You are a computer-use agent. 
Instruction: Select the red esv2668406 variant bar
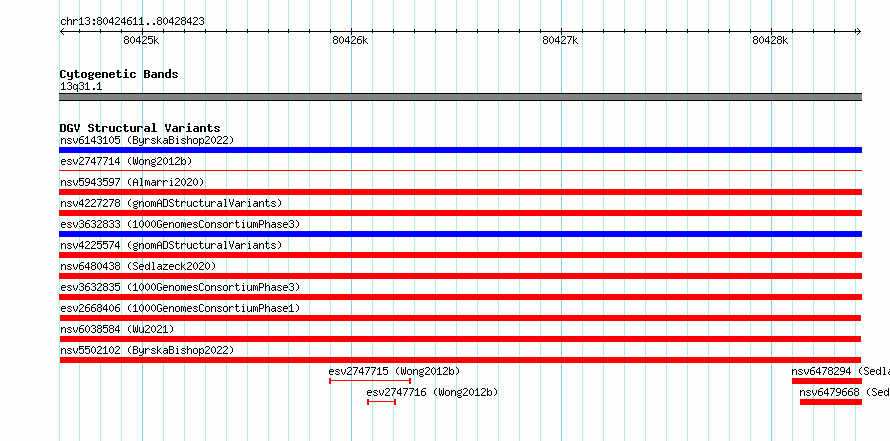click(460, 318)
